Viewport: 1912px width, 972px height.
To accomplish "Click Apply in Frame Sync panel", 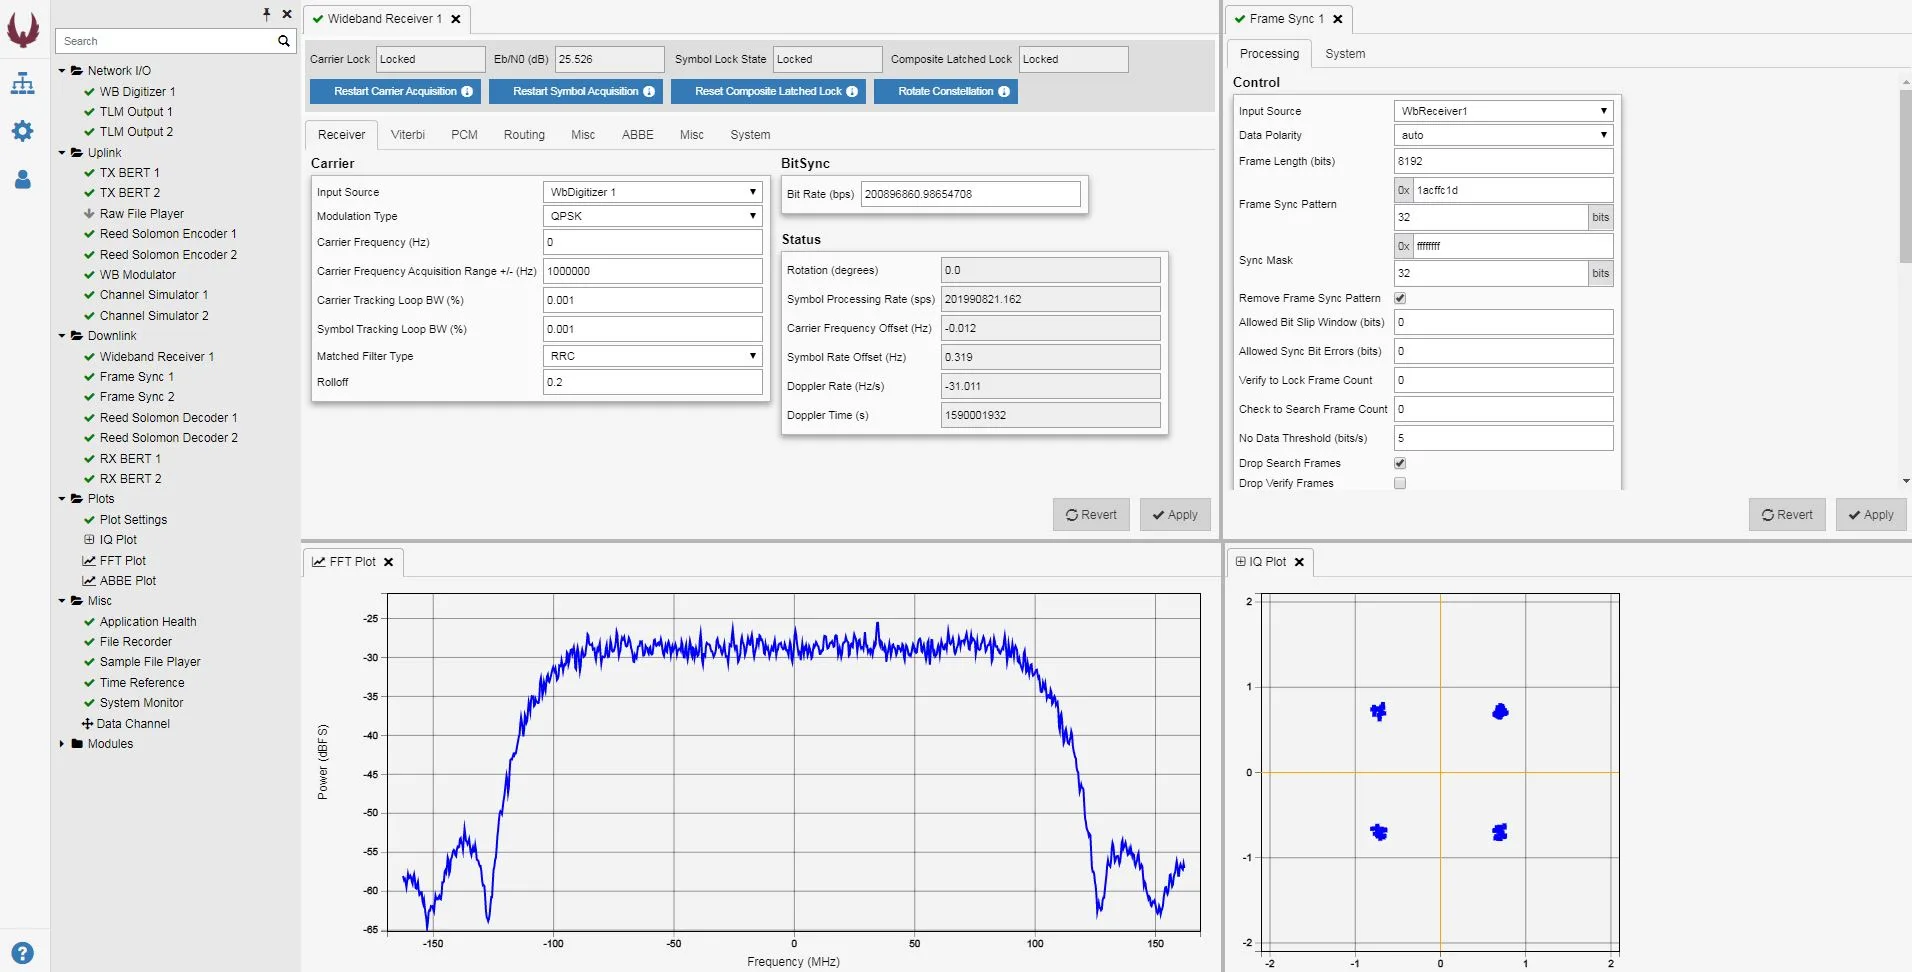I will [x=1871, y=515].
